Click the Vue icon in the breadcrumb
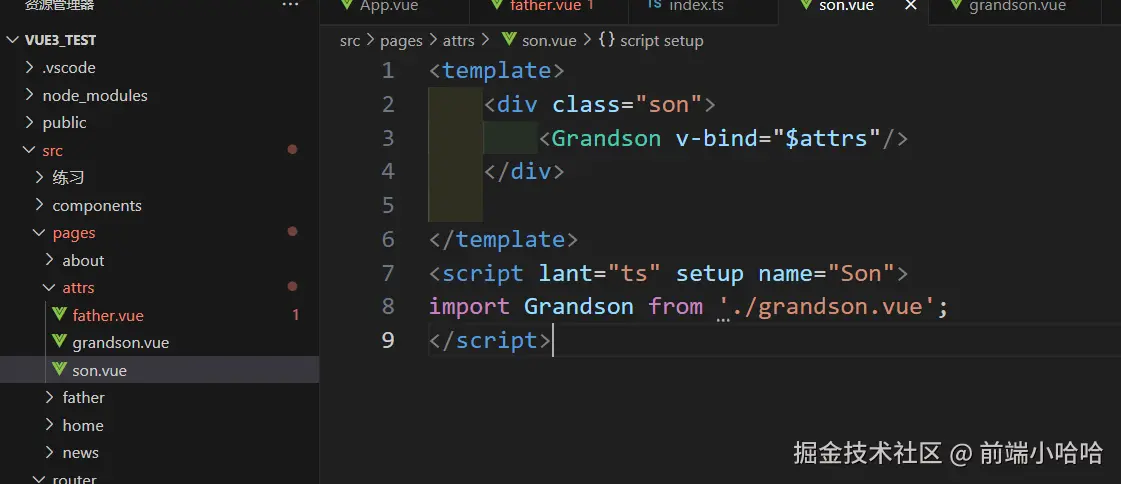This screenshot has height=484, width=1121. click(x=509, y=40)
